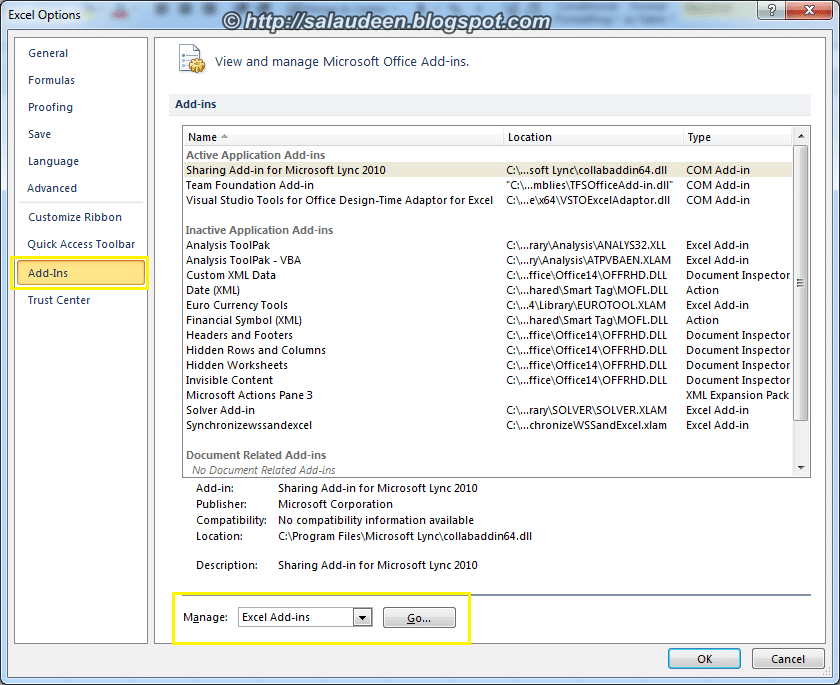Open the Advanced options page
The height and width of the screenshot is (685, 840).
(52, 187)
